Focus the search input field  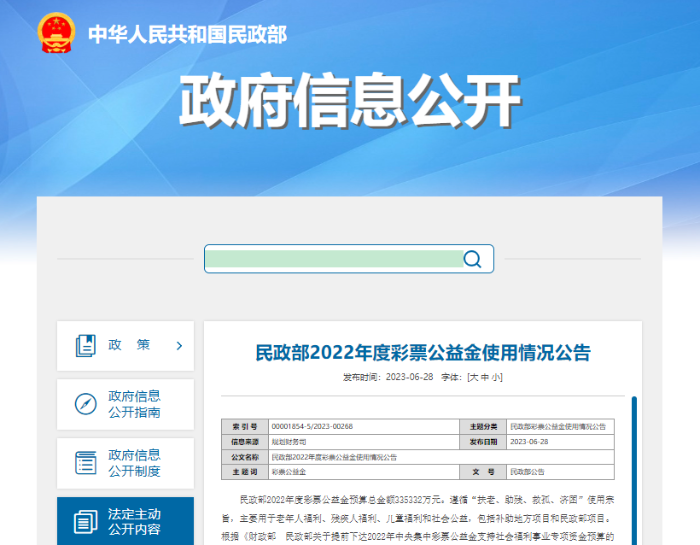[x=334, y=258]
